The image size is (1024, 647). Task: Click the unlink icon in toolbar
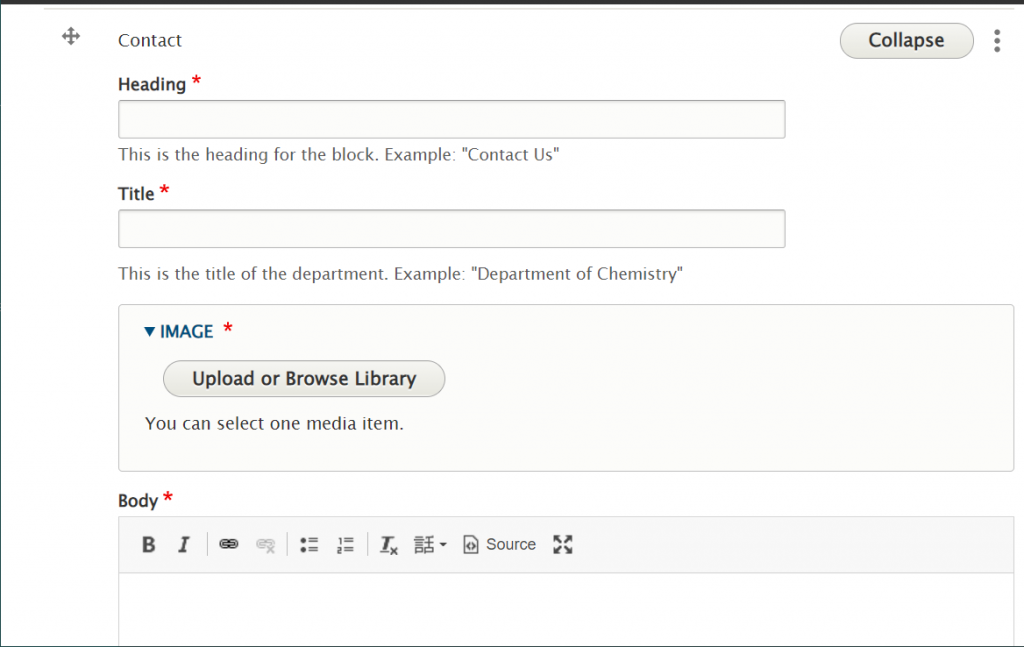(x=265, y=545)
